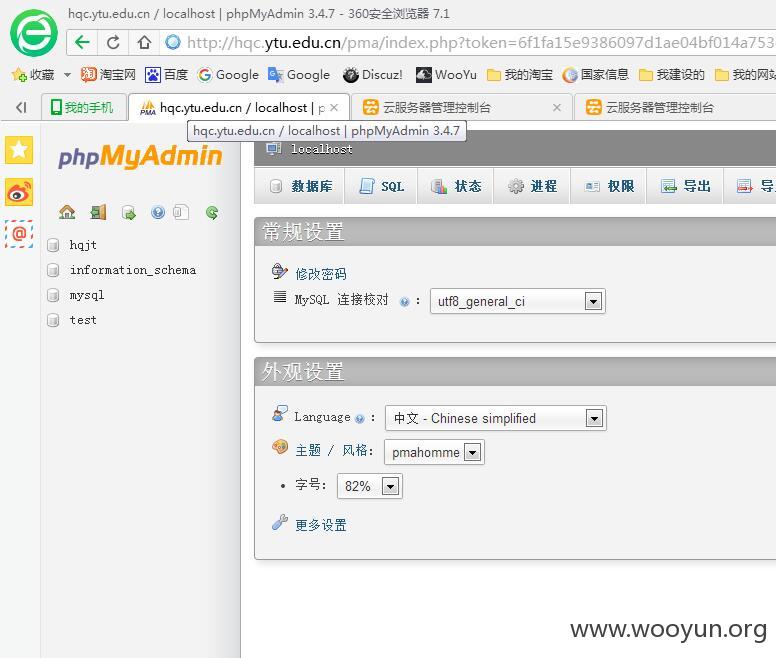Expand the 收藏 bookmarks dropdown arrow

click(x=67, y=75)
